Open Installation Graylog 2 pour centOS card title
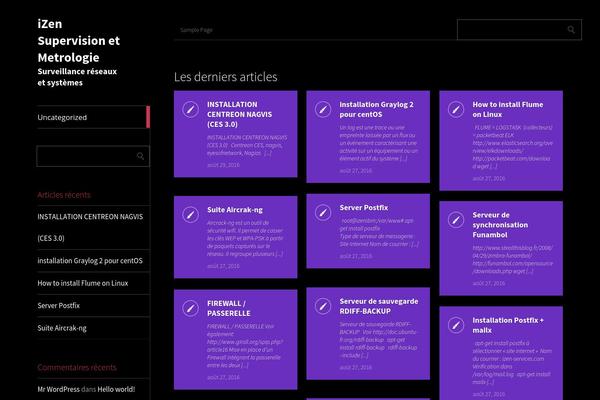Image resolution: width=600 pixels, height=400 pixels. 377,109
